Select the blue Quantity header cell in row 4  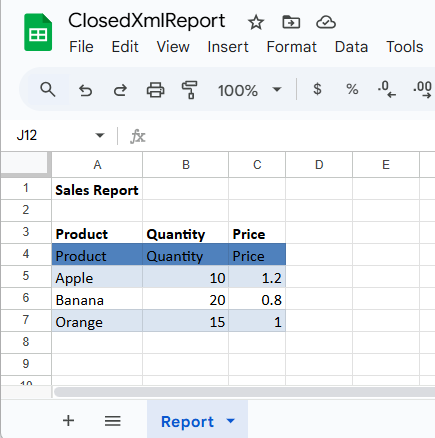186,255
